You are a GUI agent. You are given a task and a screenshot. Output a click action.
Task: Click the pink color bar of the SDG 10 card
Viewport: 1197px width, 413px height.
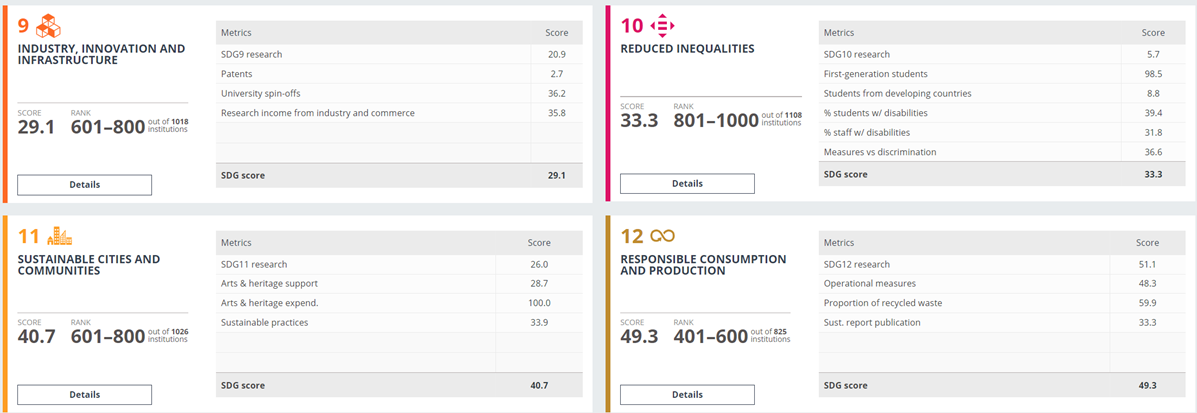tap(607, 104)
